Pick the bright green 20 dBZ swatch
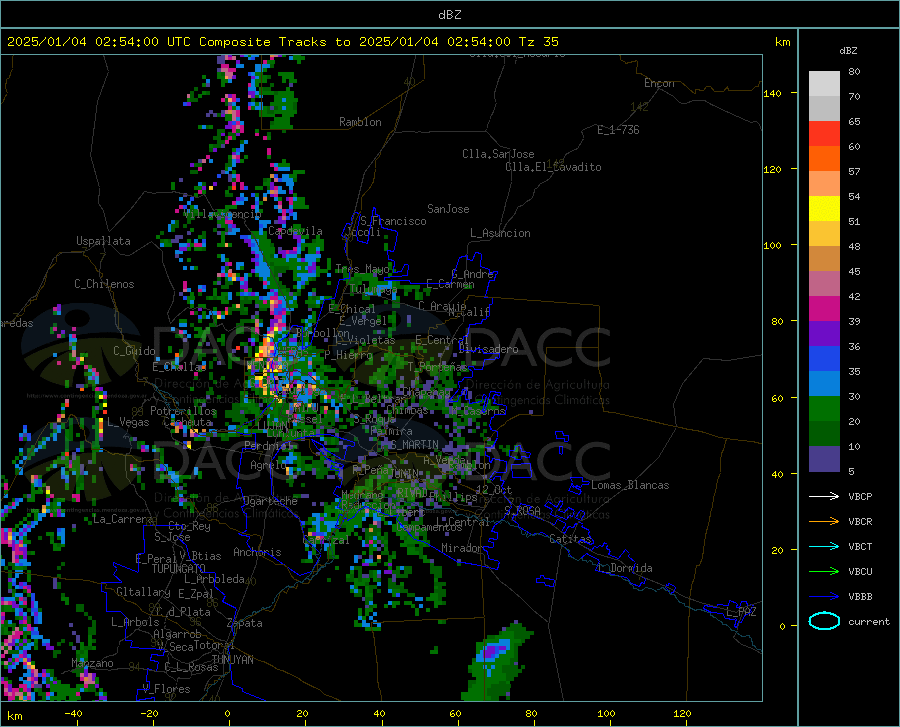This screenshot has height=727, width=900. click(x=824, y=409)
